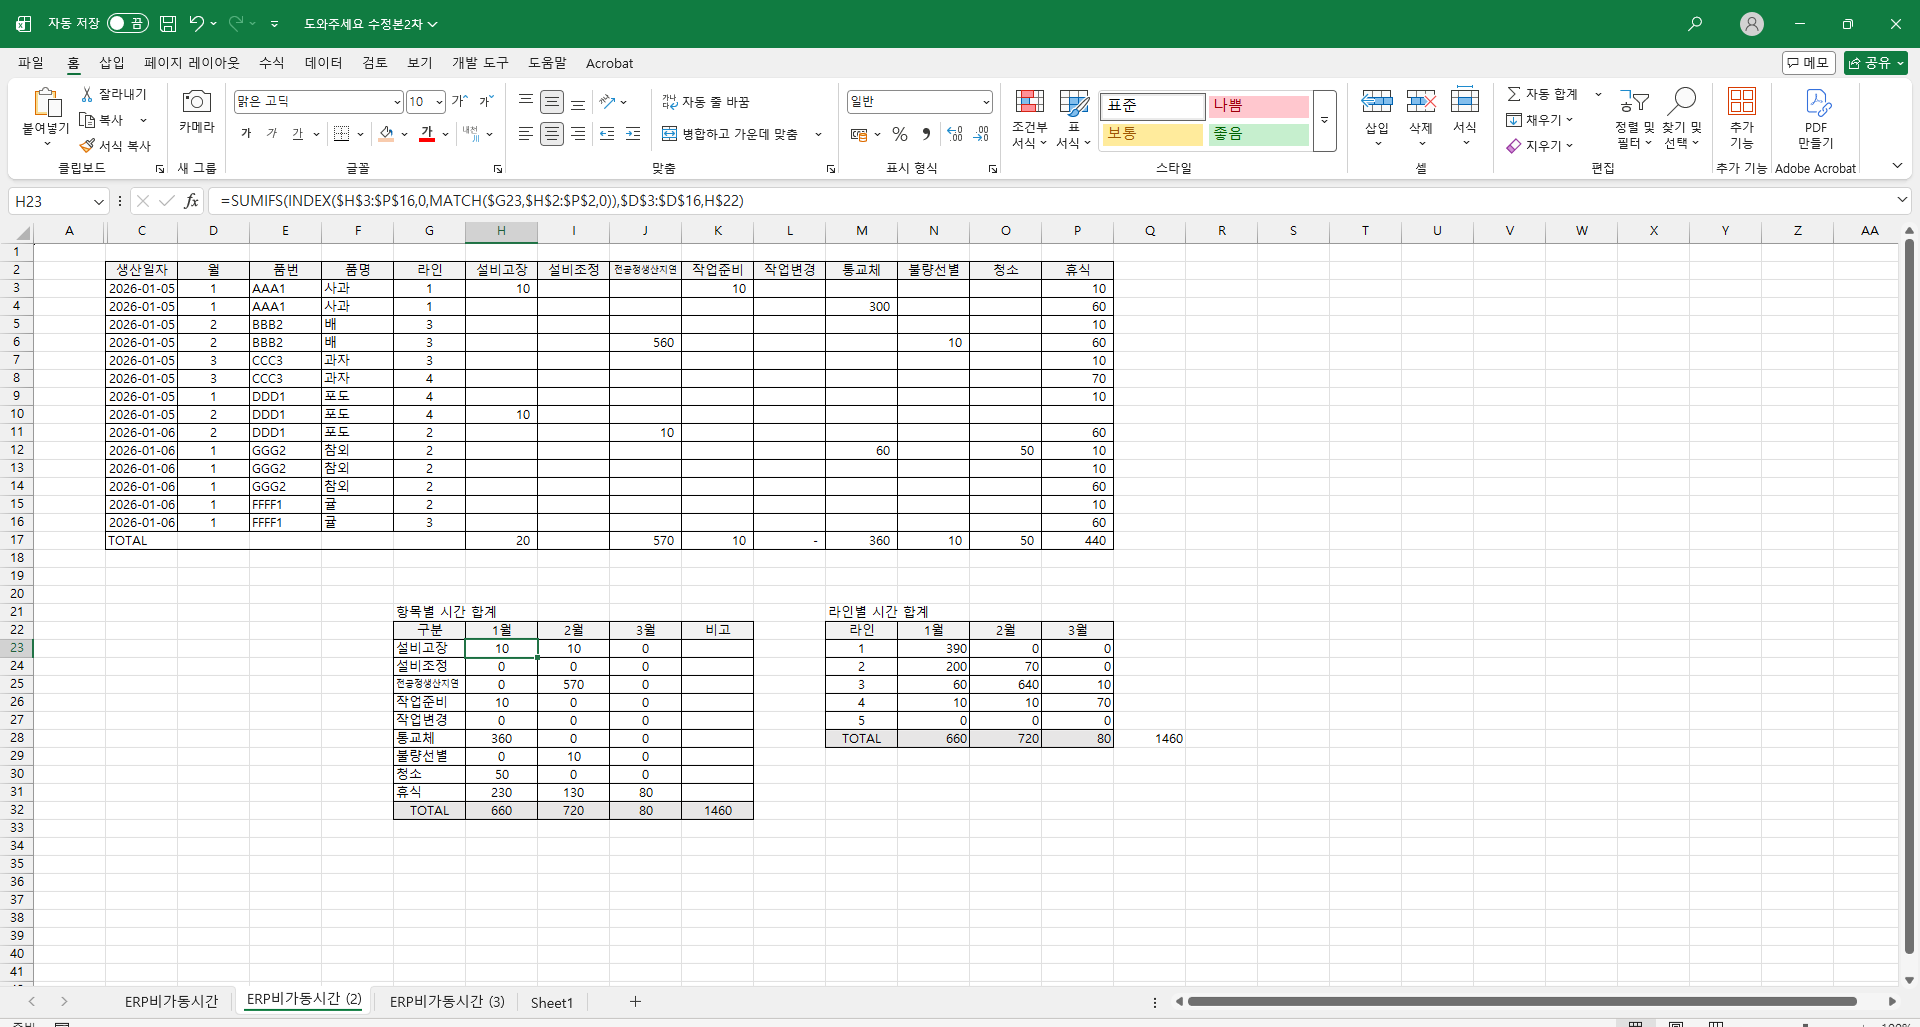Expand the Name Box dropdown arrow
Image resolution: width=1920 pixels, height=1027 pixels.
click(x=98, y=202)
